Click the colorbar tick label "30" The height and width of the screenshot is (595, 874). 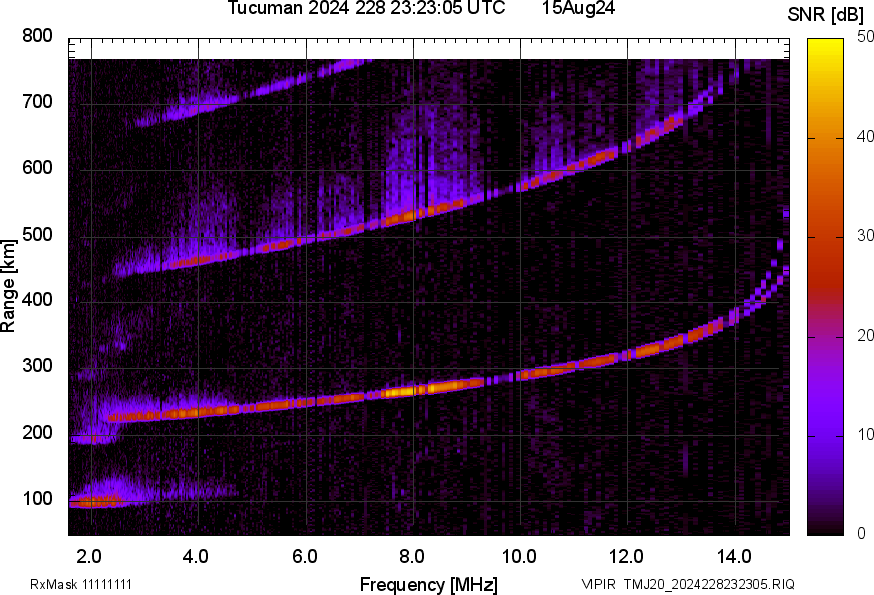[865, 236]
